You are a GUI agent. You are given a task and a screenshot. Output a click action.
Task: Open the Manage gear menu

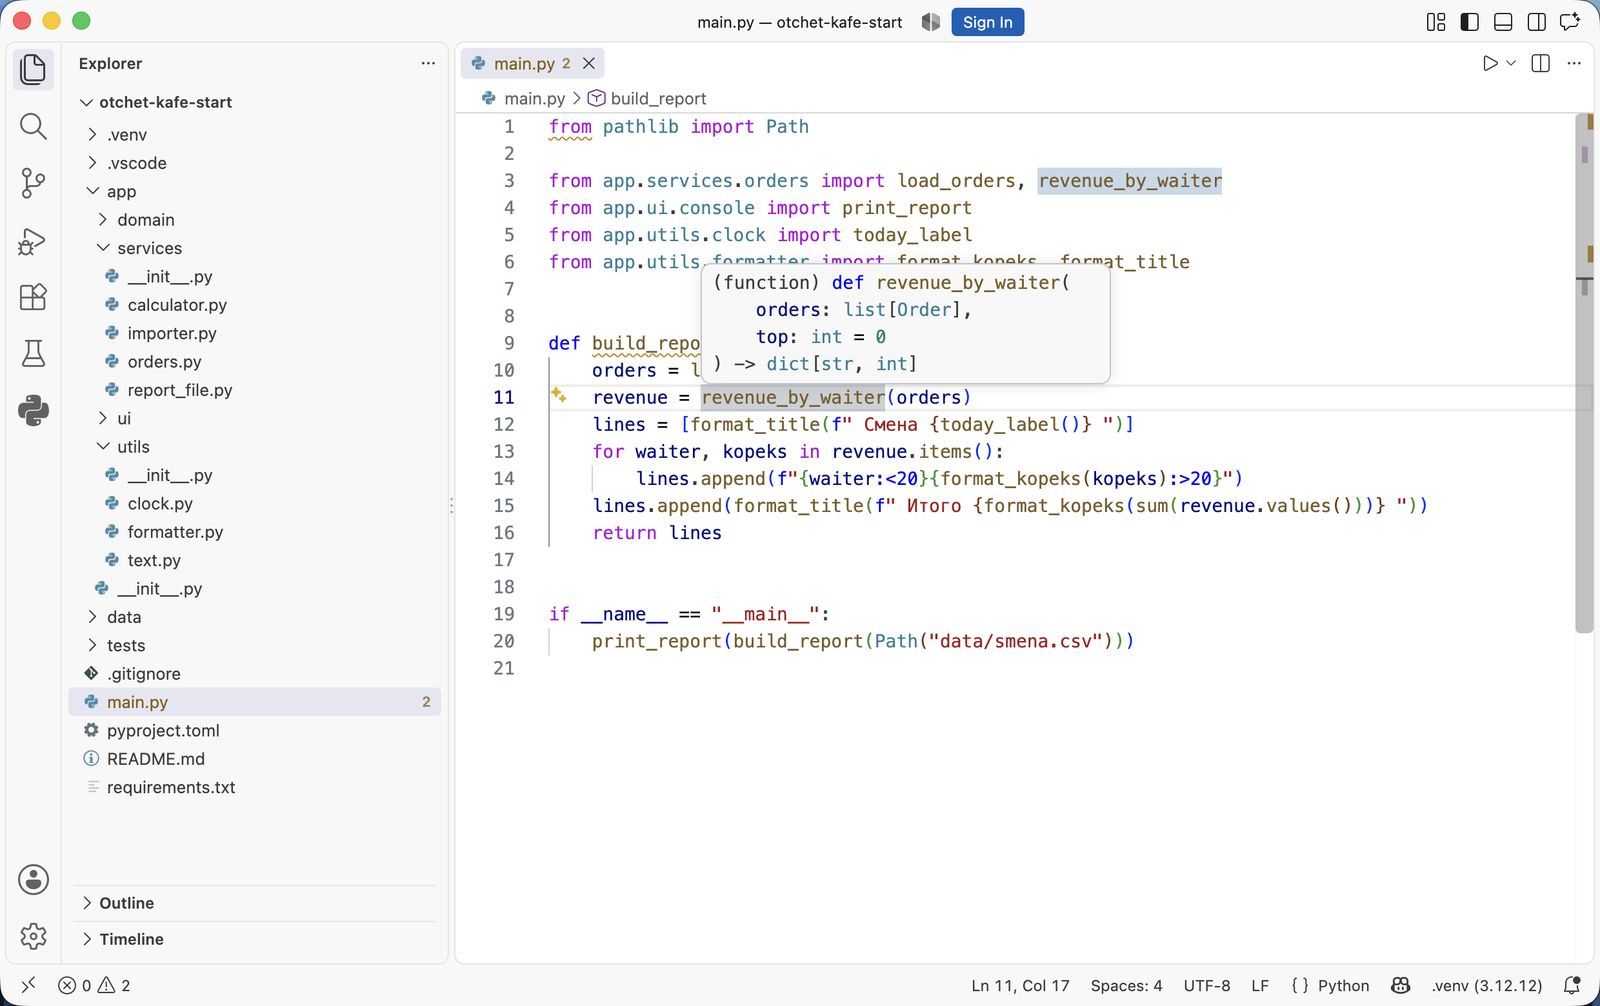33,936
